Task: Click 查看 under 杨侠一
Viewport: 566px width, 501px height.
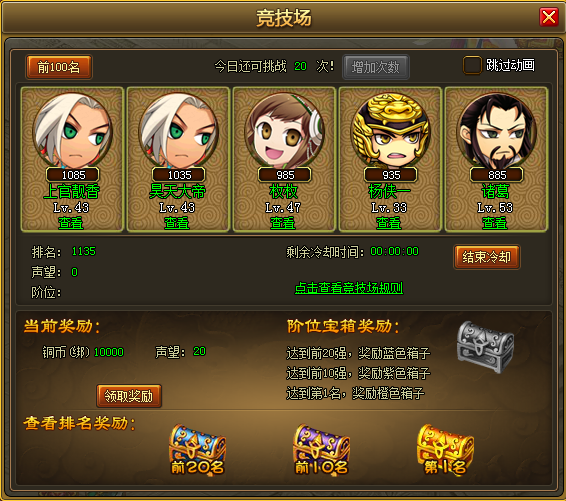Action: tap(389, 223)
